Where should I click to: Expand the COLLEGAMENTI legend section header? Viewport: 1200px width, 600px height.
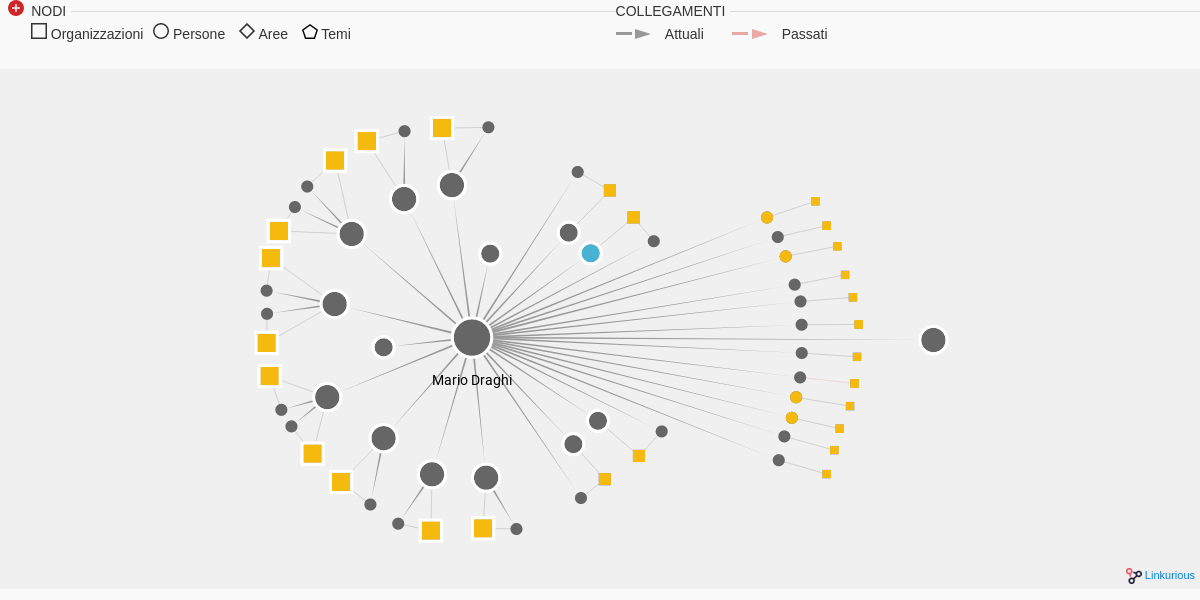(670, 11)
